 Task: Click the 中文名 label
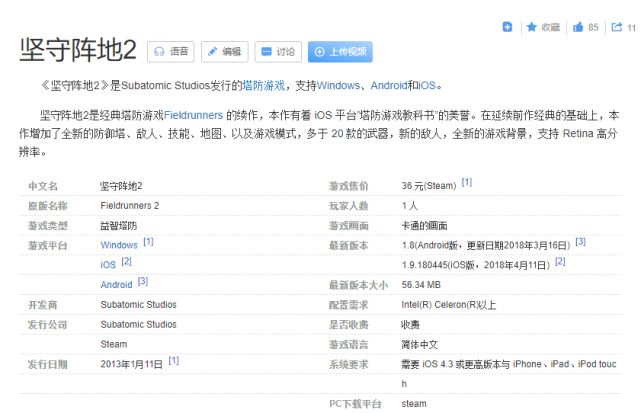[x=43, y=186]
